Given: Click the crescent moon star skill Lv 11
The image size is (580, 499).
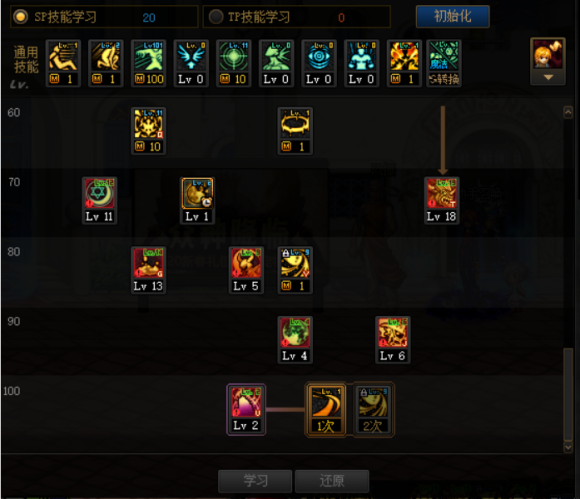Looking at the screenshot, I should point(100,200).
